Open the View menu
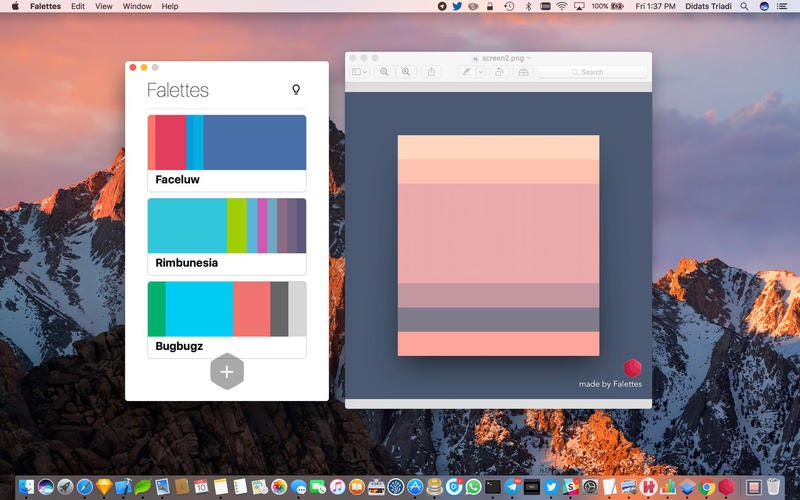Screen dimensions: 800x500 tap(104, 6)
